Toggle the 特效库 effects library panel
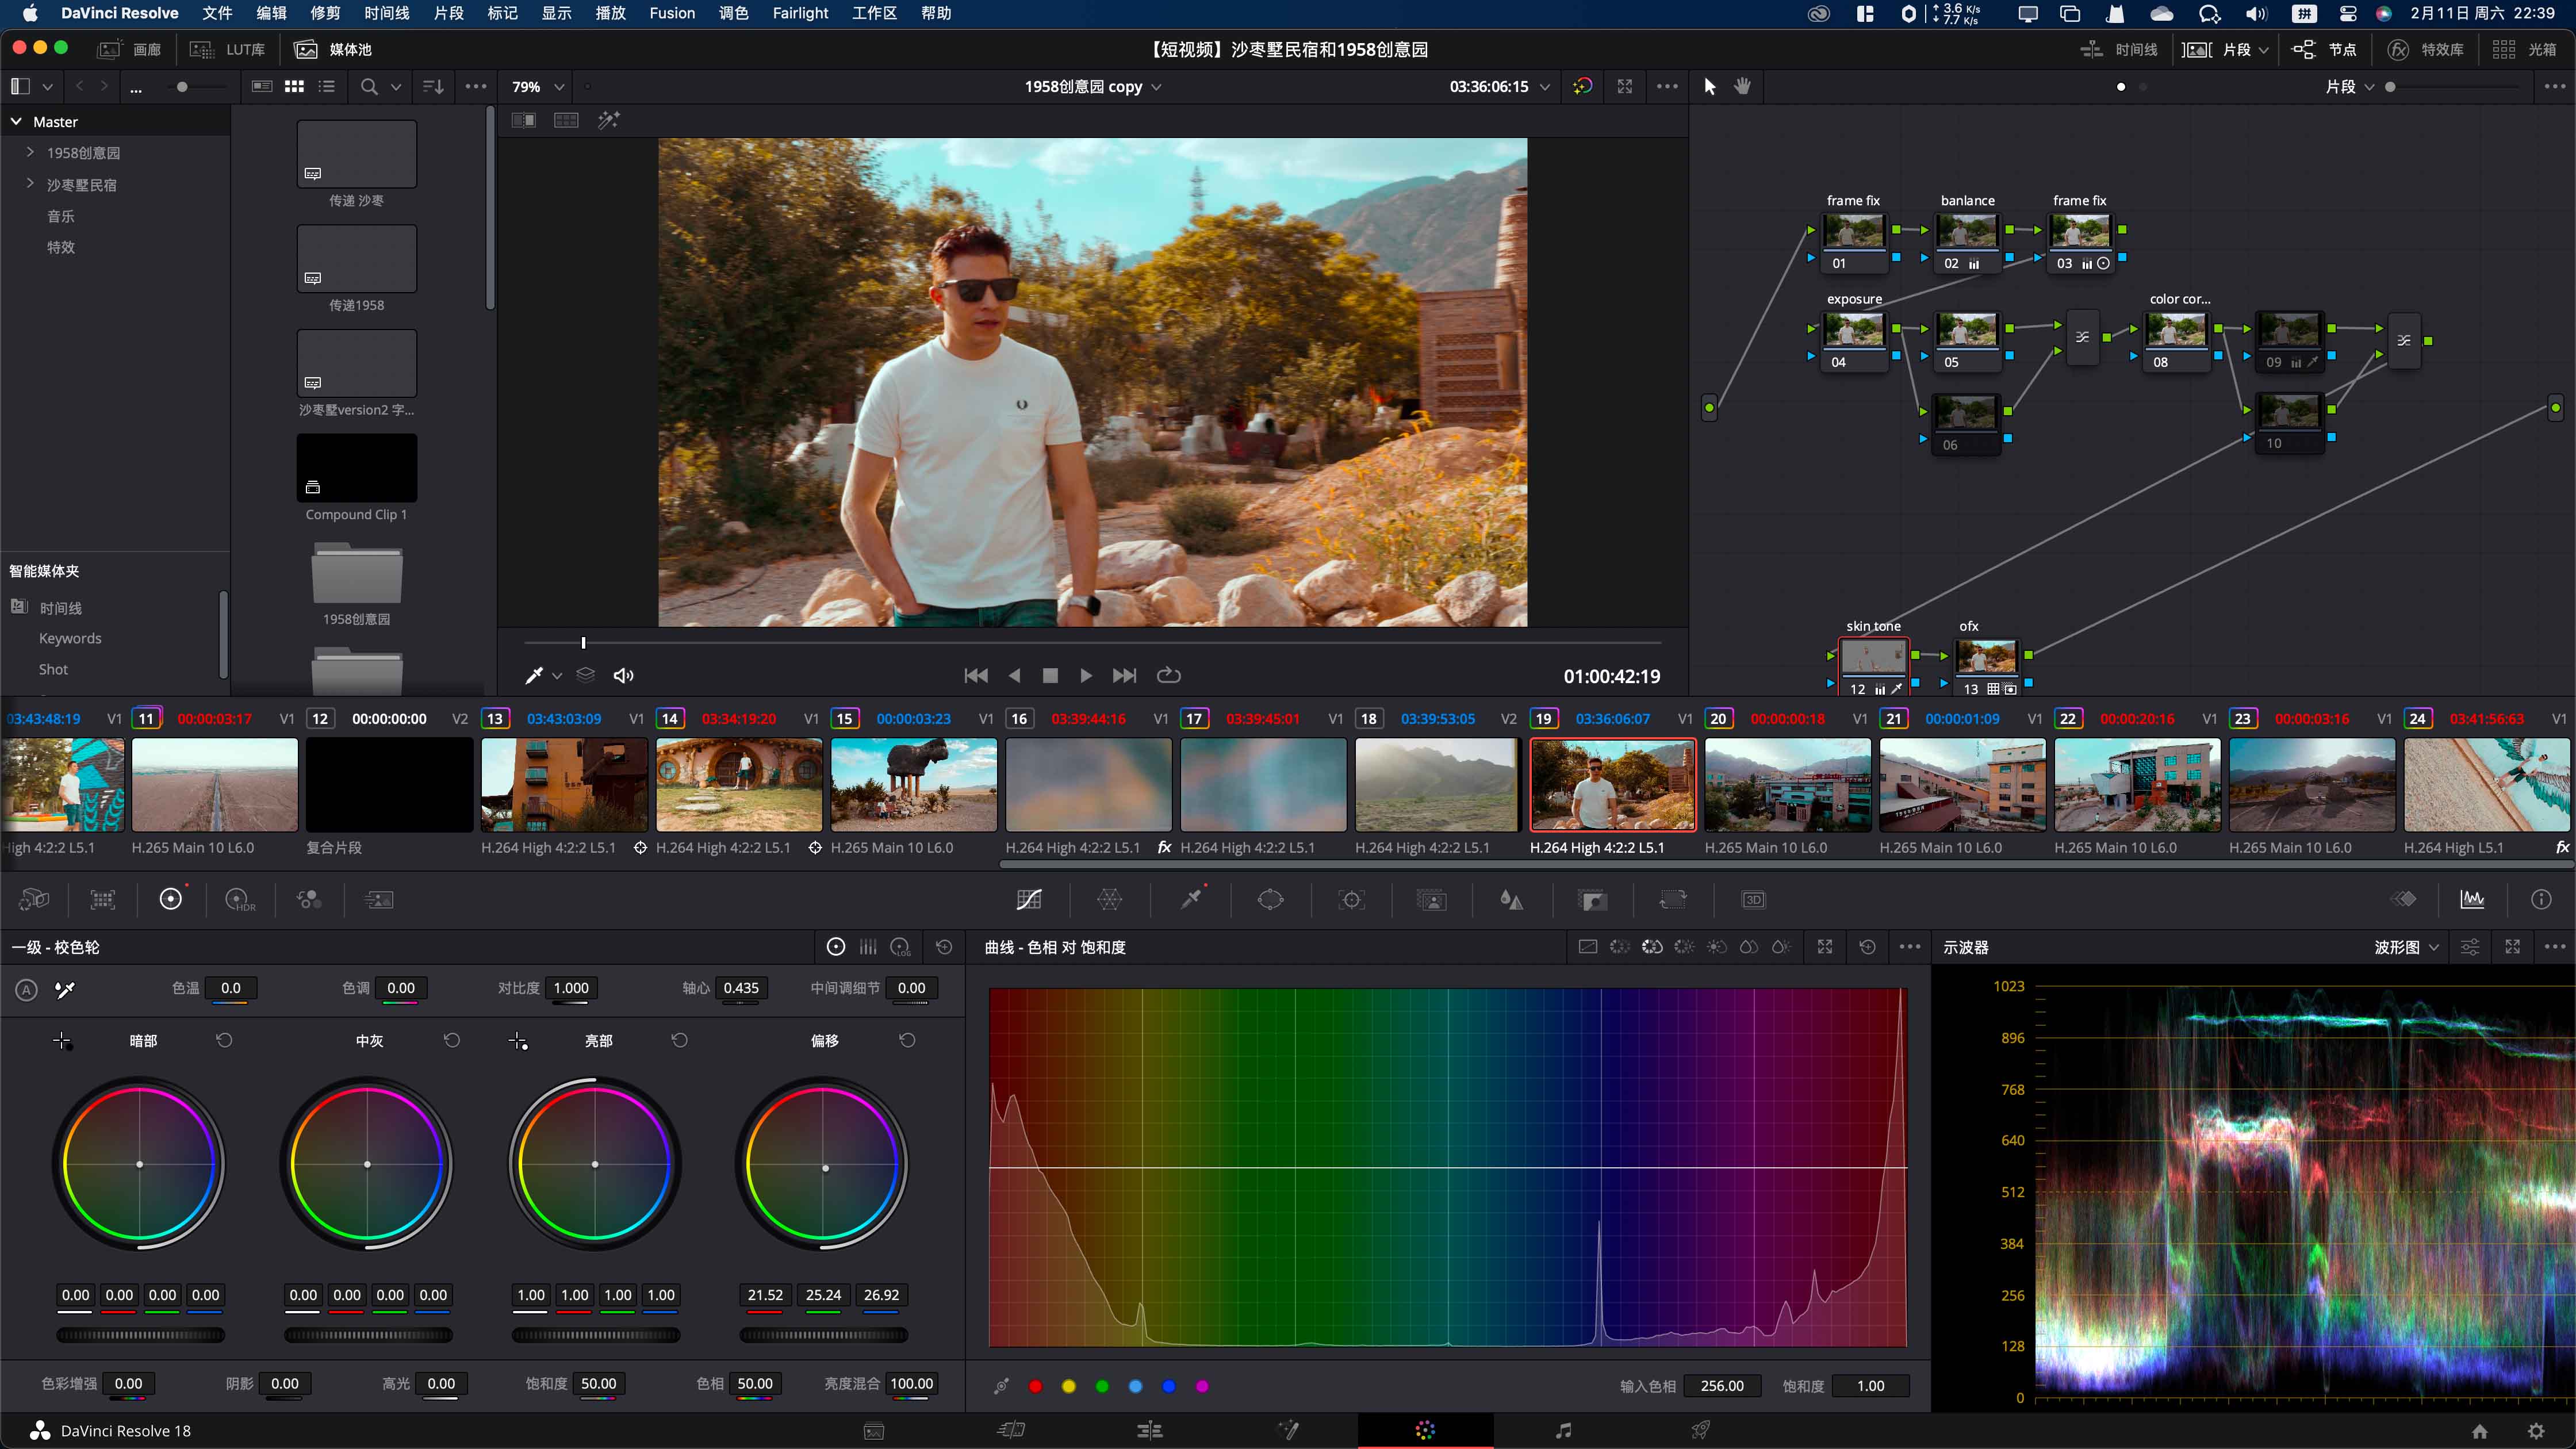 pyautogui.click(x=2425, y=49)
